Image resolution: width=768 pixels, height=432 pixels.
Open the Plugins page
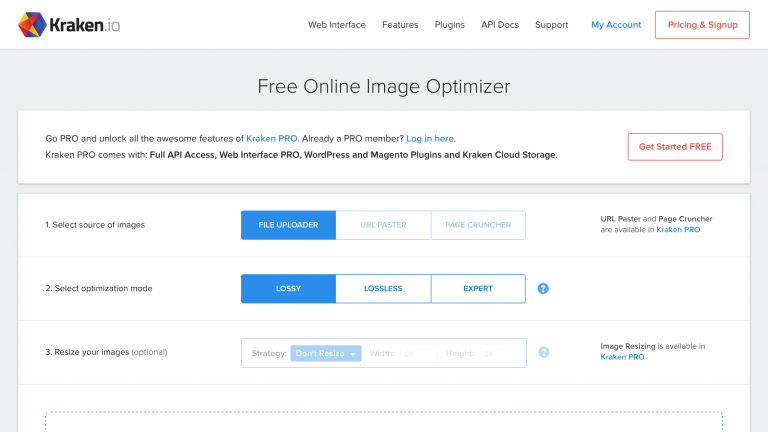450,25
